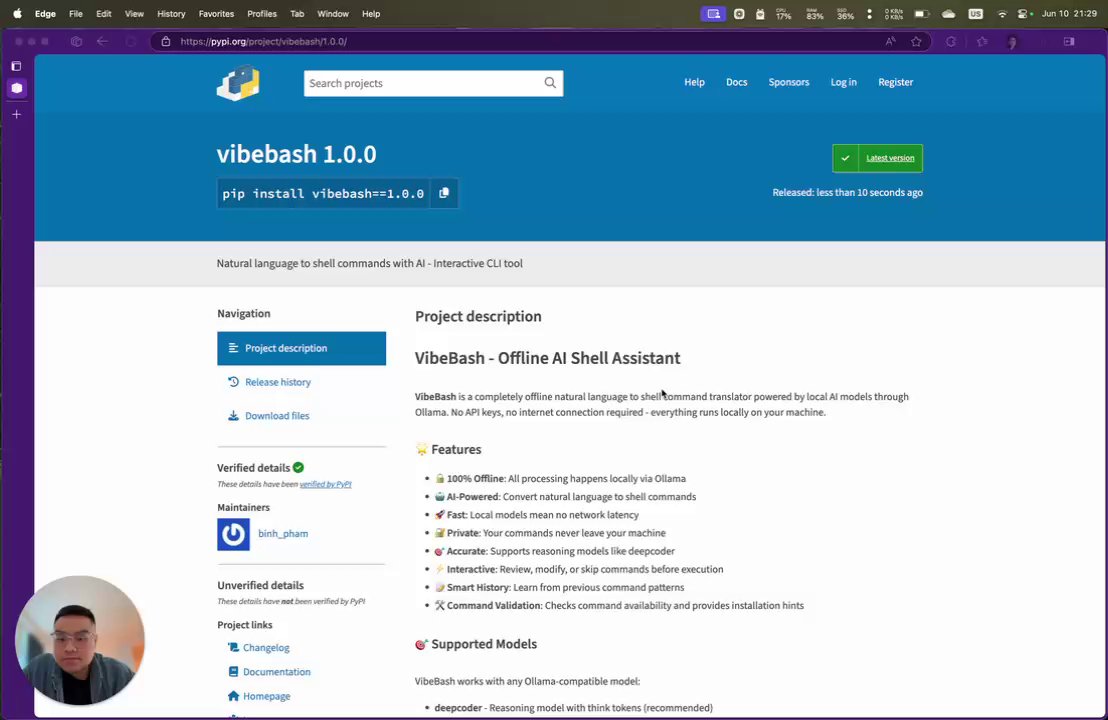Viewport: 1108px width, 720px height.
Task: Open the Changelog project link
Action: click(266, 647)
